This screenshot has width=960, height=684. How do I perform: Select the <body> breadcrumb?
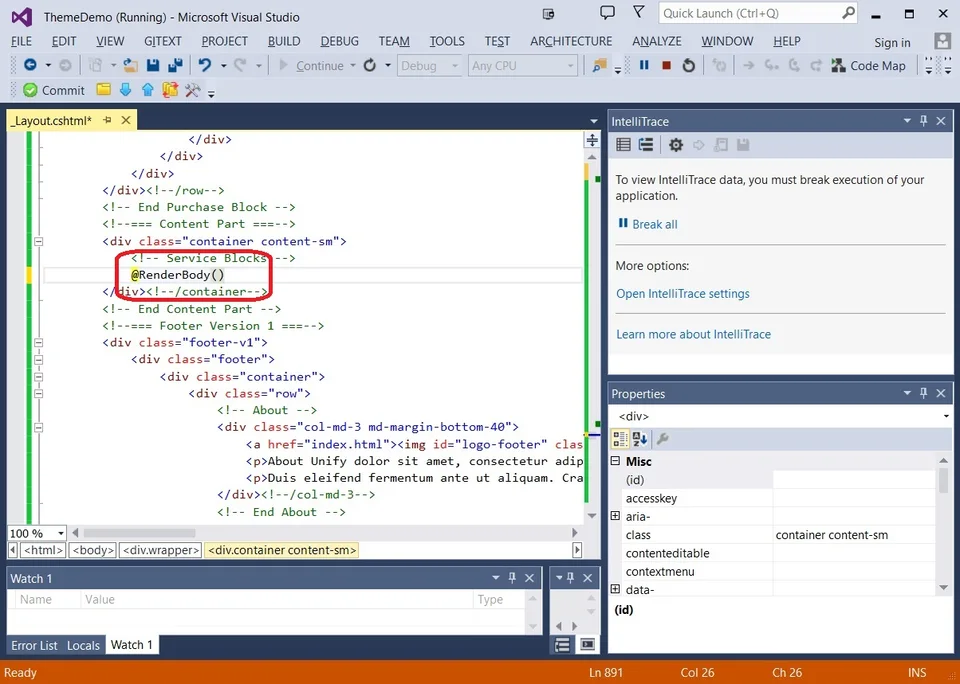click(93, 550)
